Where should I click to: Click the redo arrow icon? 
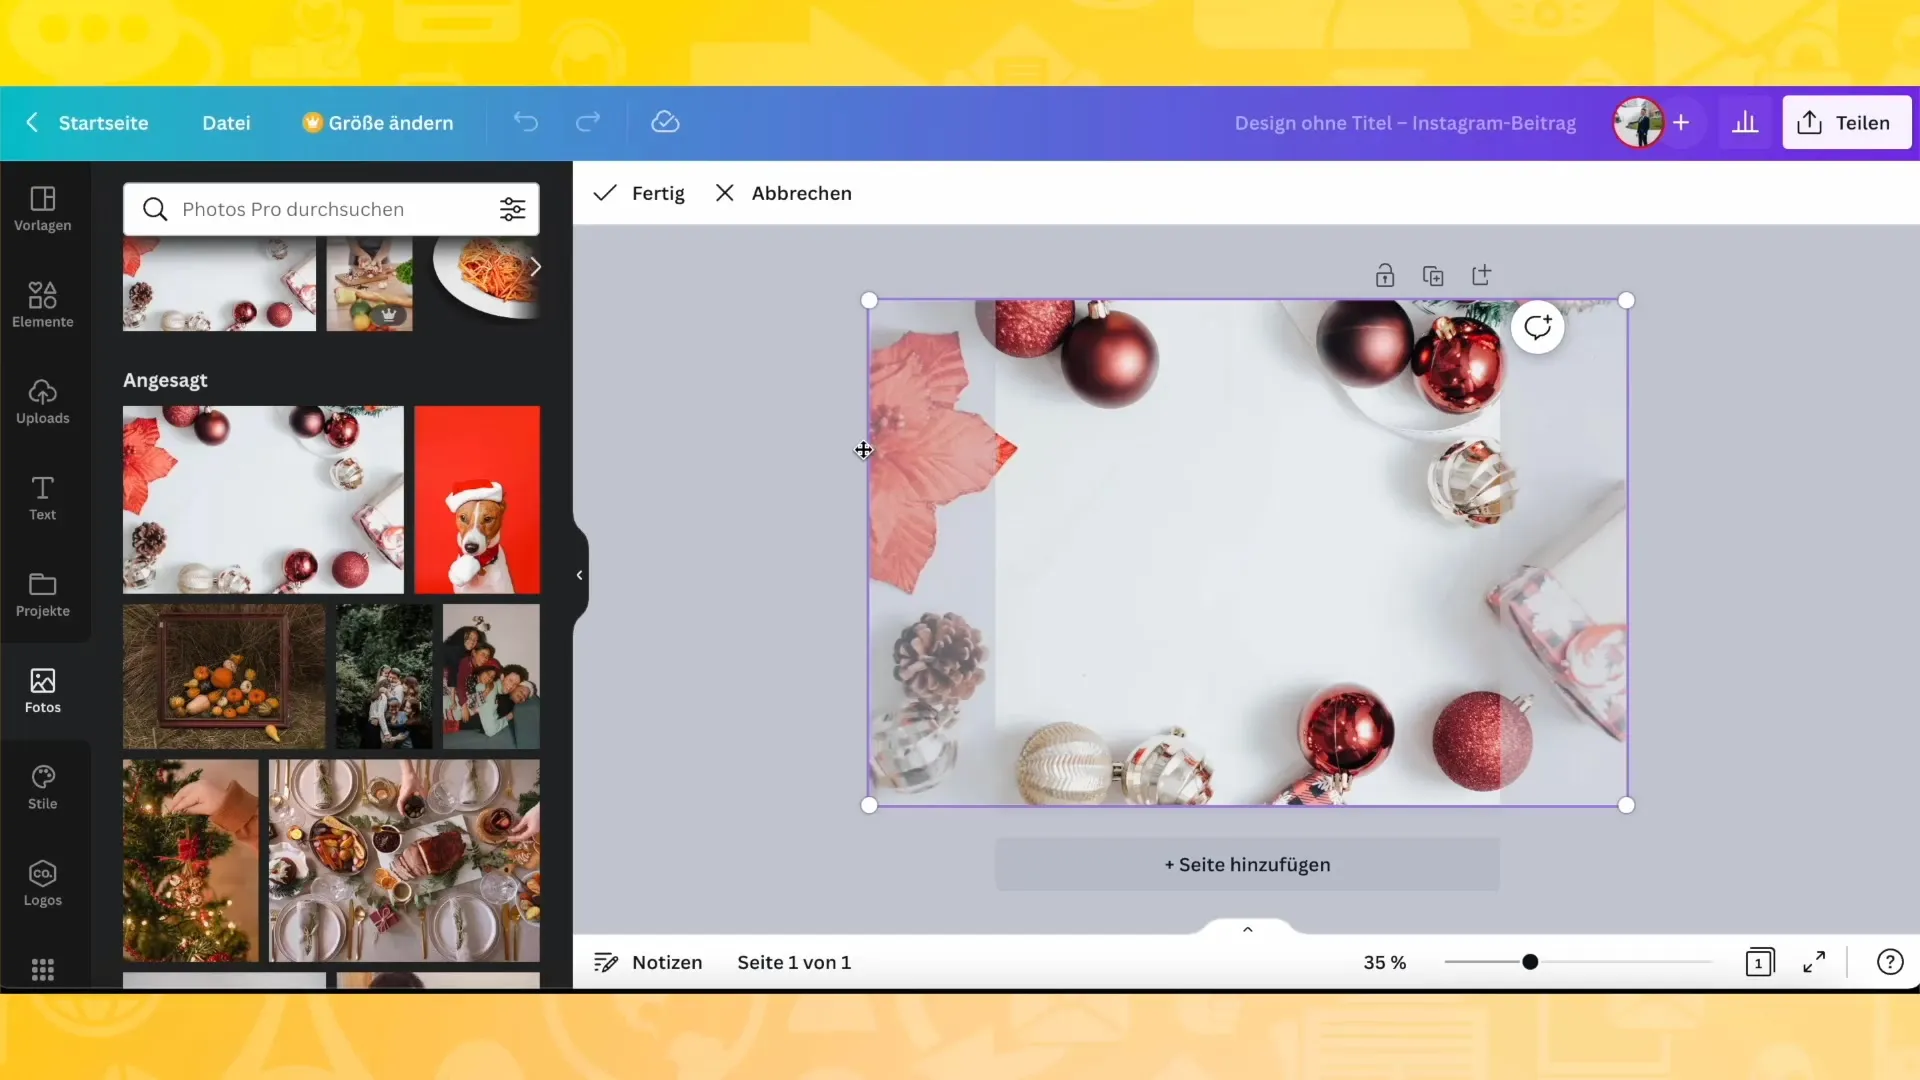click(588, 121)
